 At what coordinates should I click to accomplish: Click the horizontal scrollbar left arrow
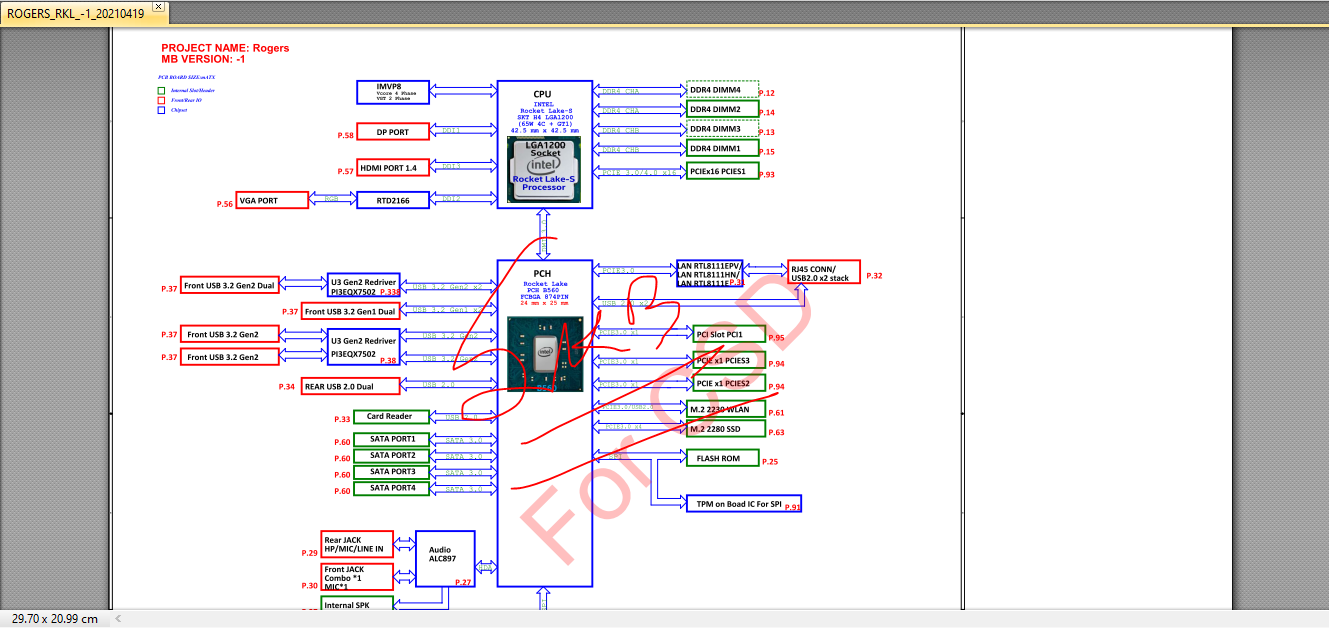pyautogui.click(x=118, y=619)
